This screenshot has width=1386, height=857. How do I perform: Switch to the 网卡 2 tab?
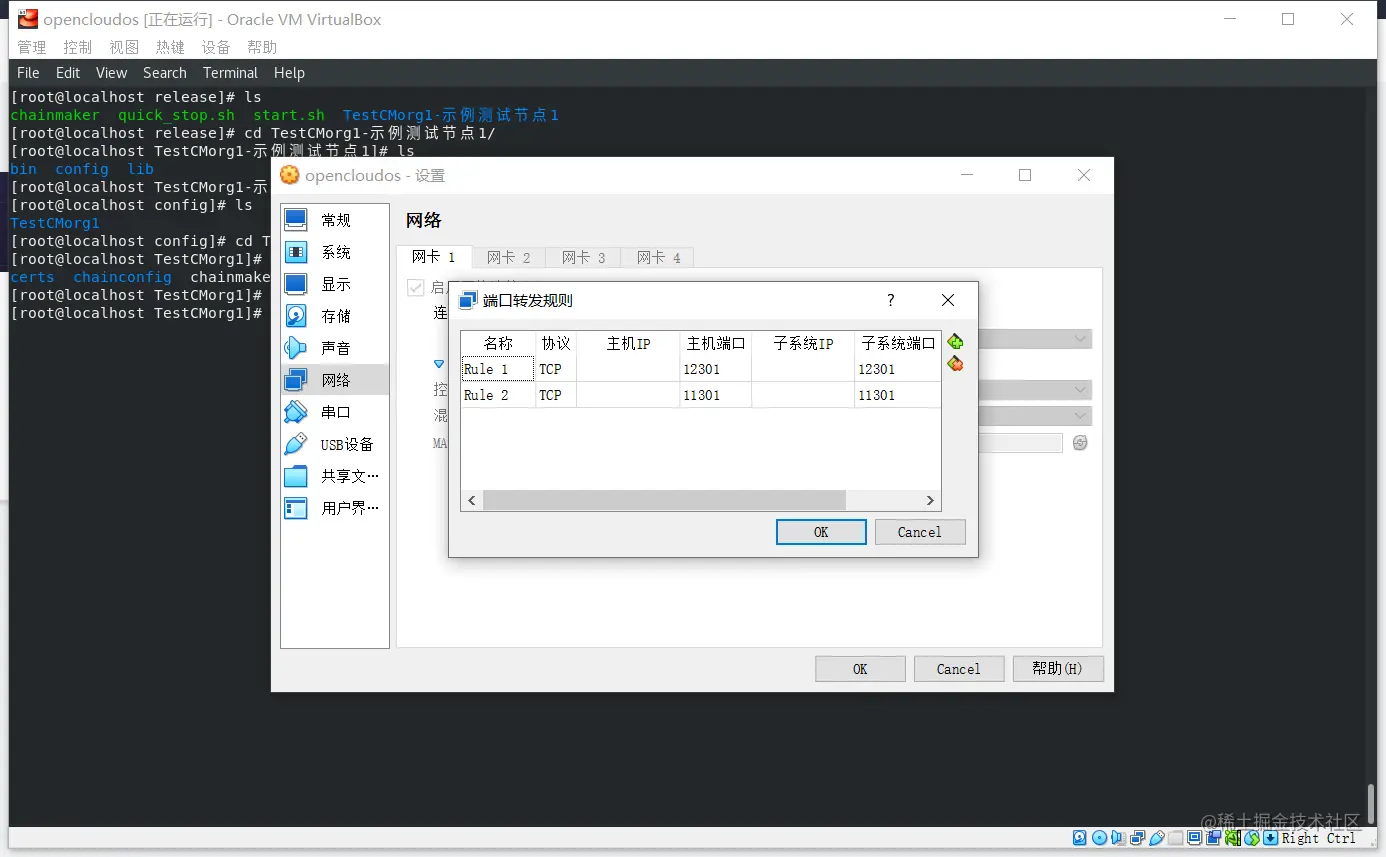pyautogui.click(x=509, y=258)
